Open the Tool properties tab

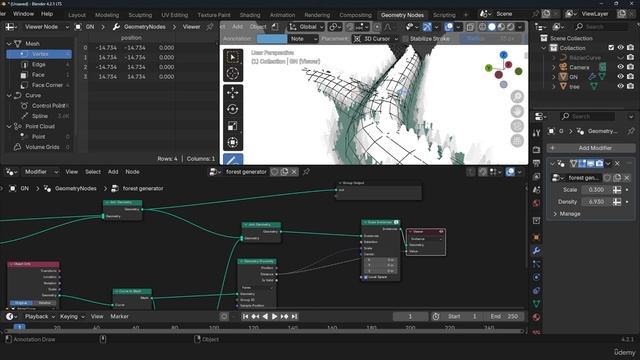pyautogui.click(x=537, y=133)
